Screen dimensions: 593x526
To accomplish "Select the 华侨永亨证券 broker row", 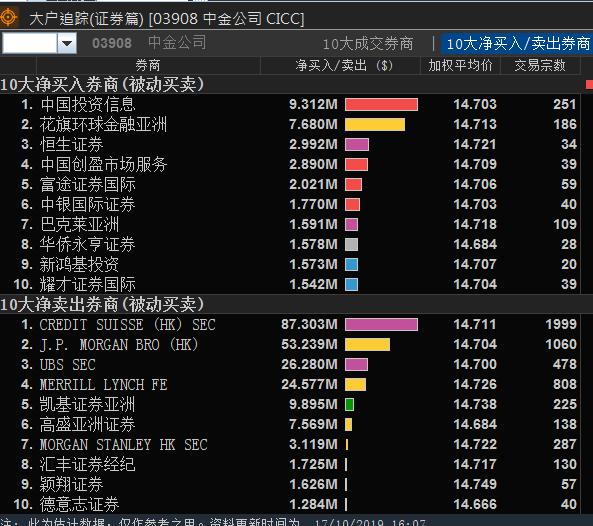I will (290, 244).
